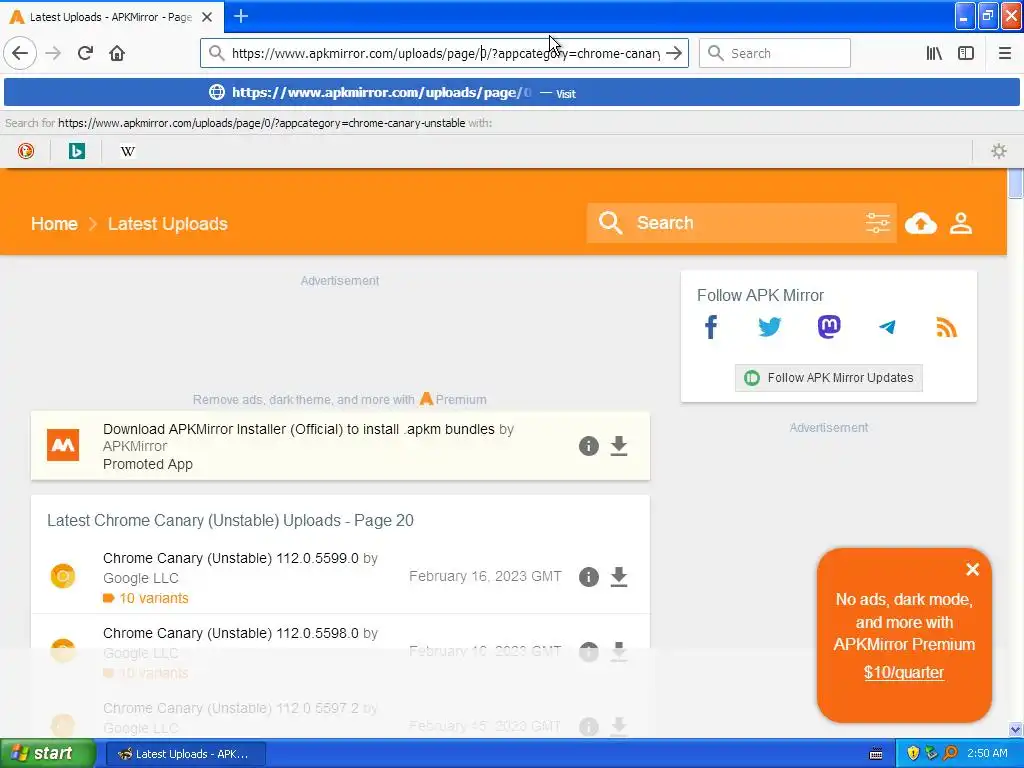1024x768 pixels.
Task: Click the APKMirror Installer app thumbnail
Action: tap(63, 445)
